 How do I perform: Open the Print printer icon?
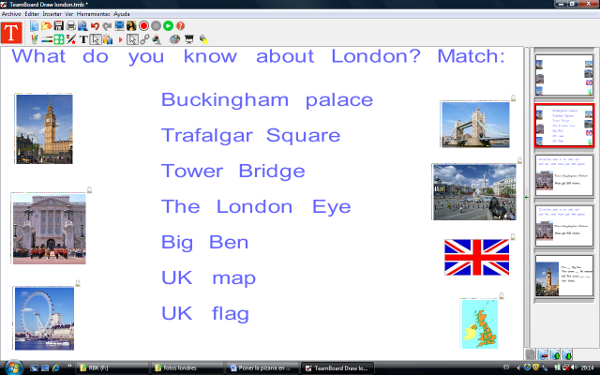(x=71, y=26)
